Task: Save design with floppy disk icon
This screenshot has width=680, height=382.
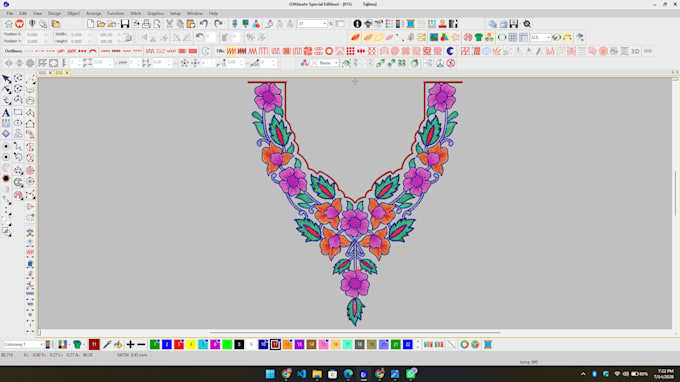Action: click(125, 24)
